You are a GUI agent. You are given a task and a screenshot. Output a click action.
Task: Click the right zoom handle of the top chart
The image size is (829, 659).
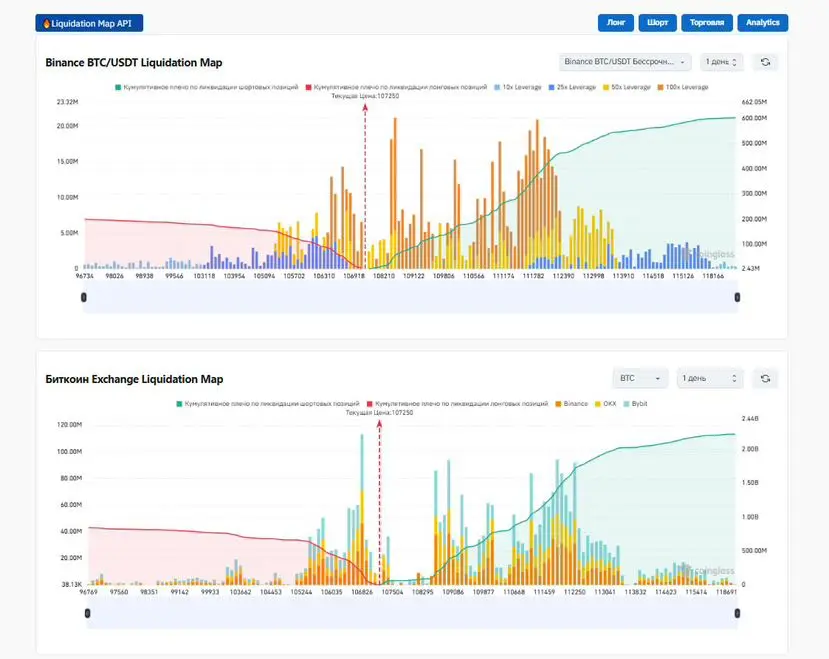tap(737, 298)
